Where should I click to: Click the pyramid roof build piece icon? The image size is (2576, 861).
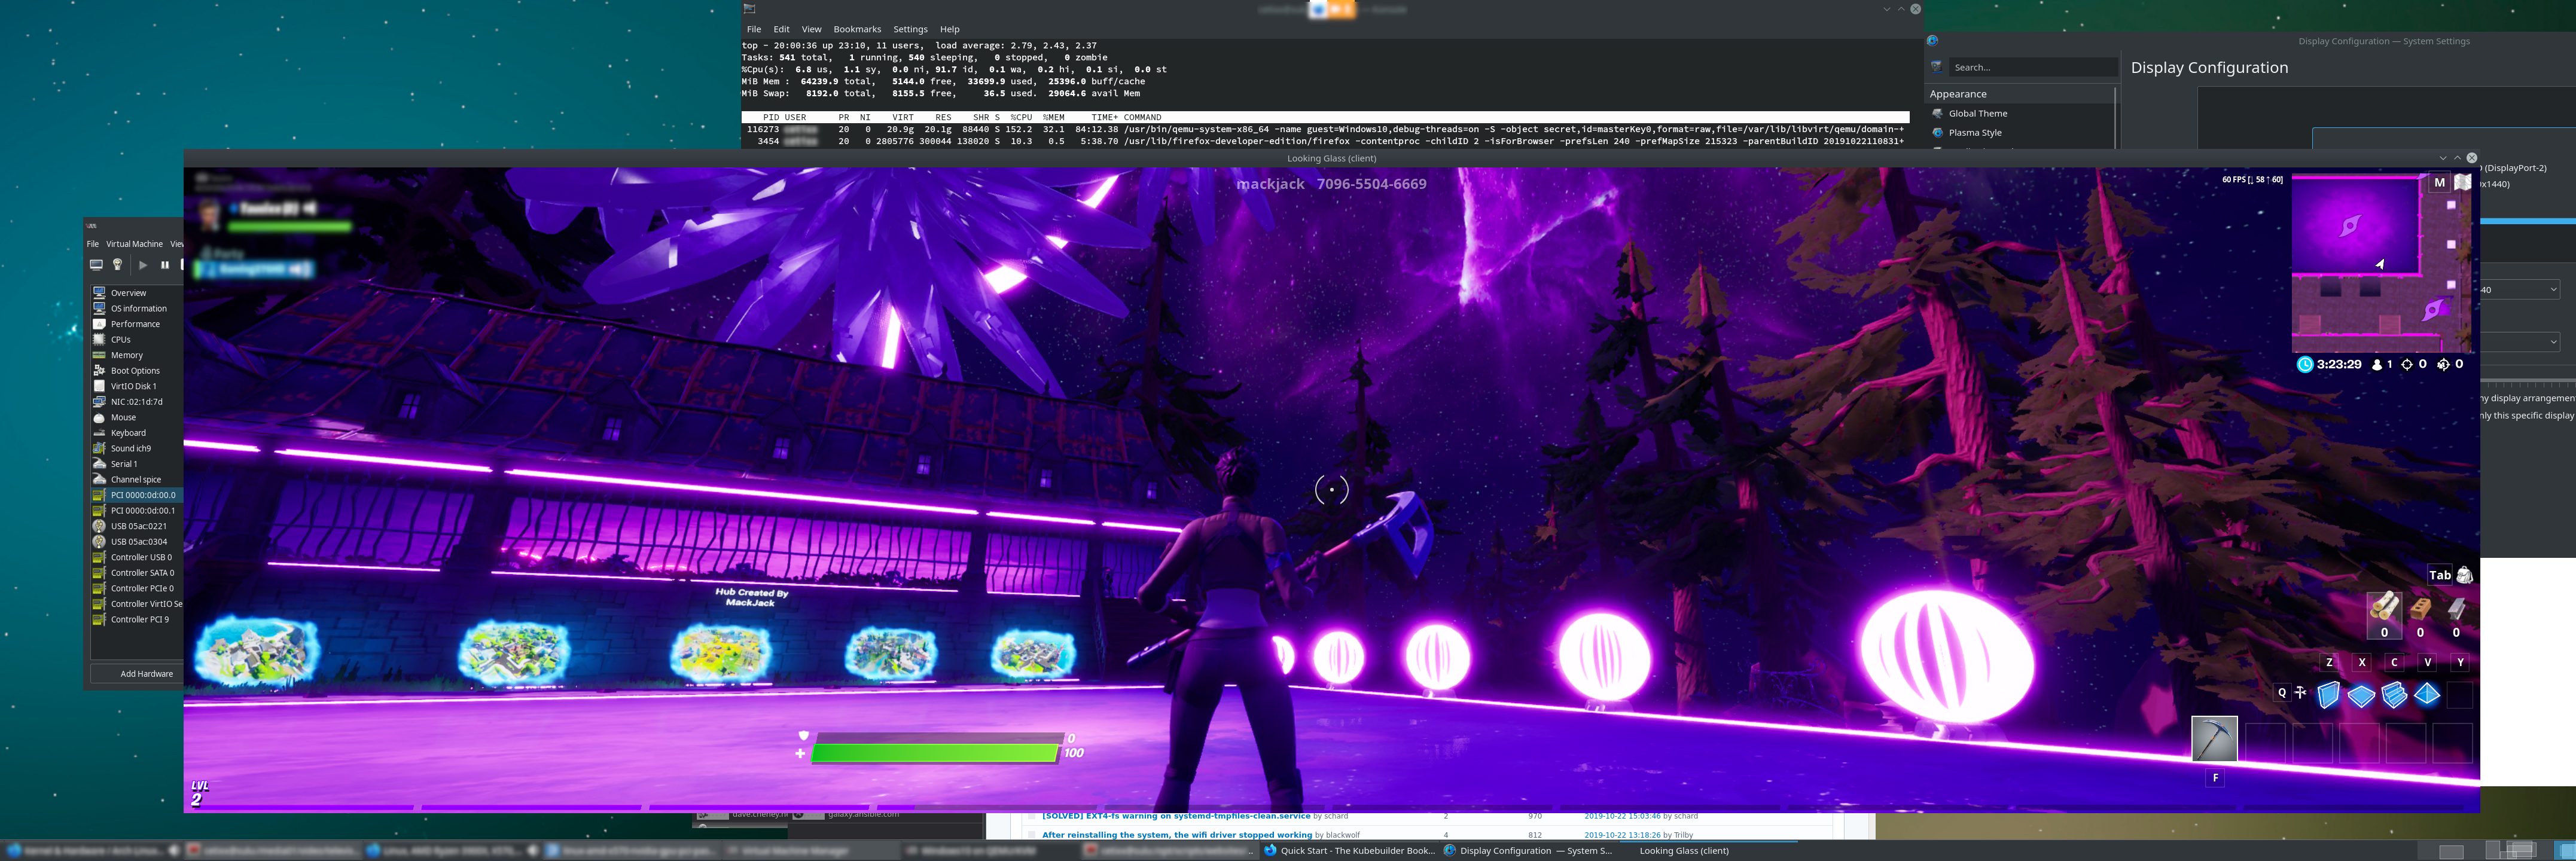click(x=2427, y=694)
